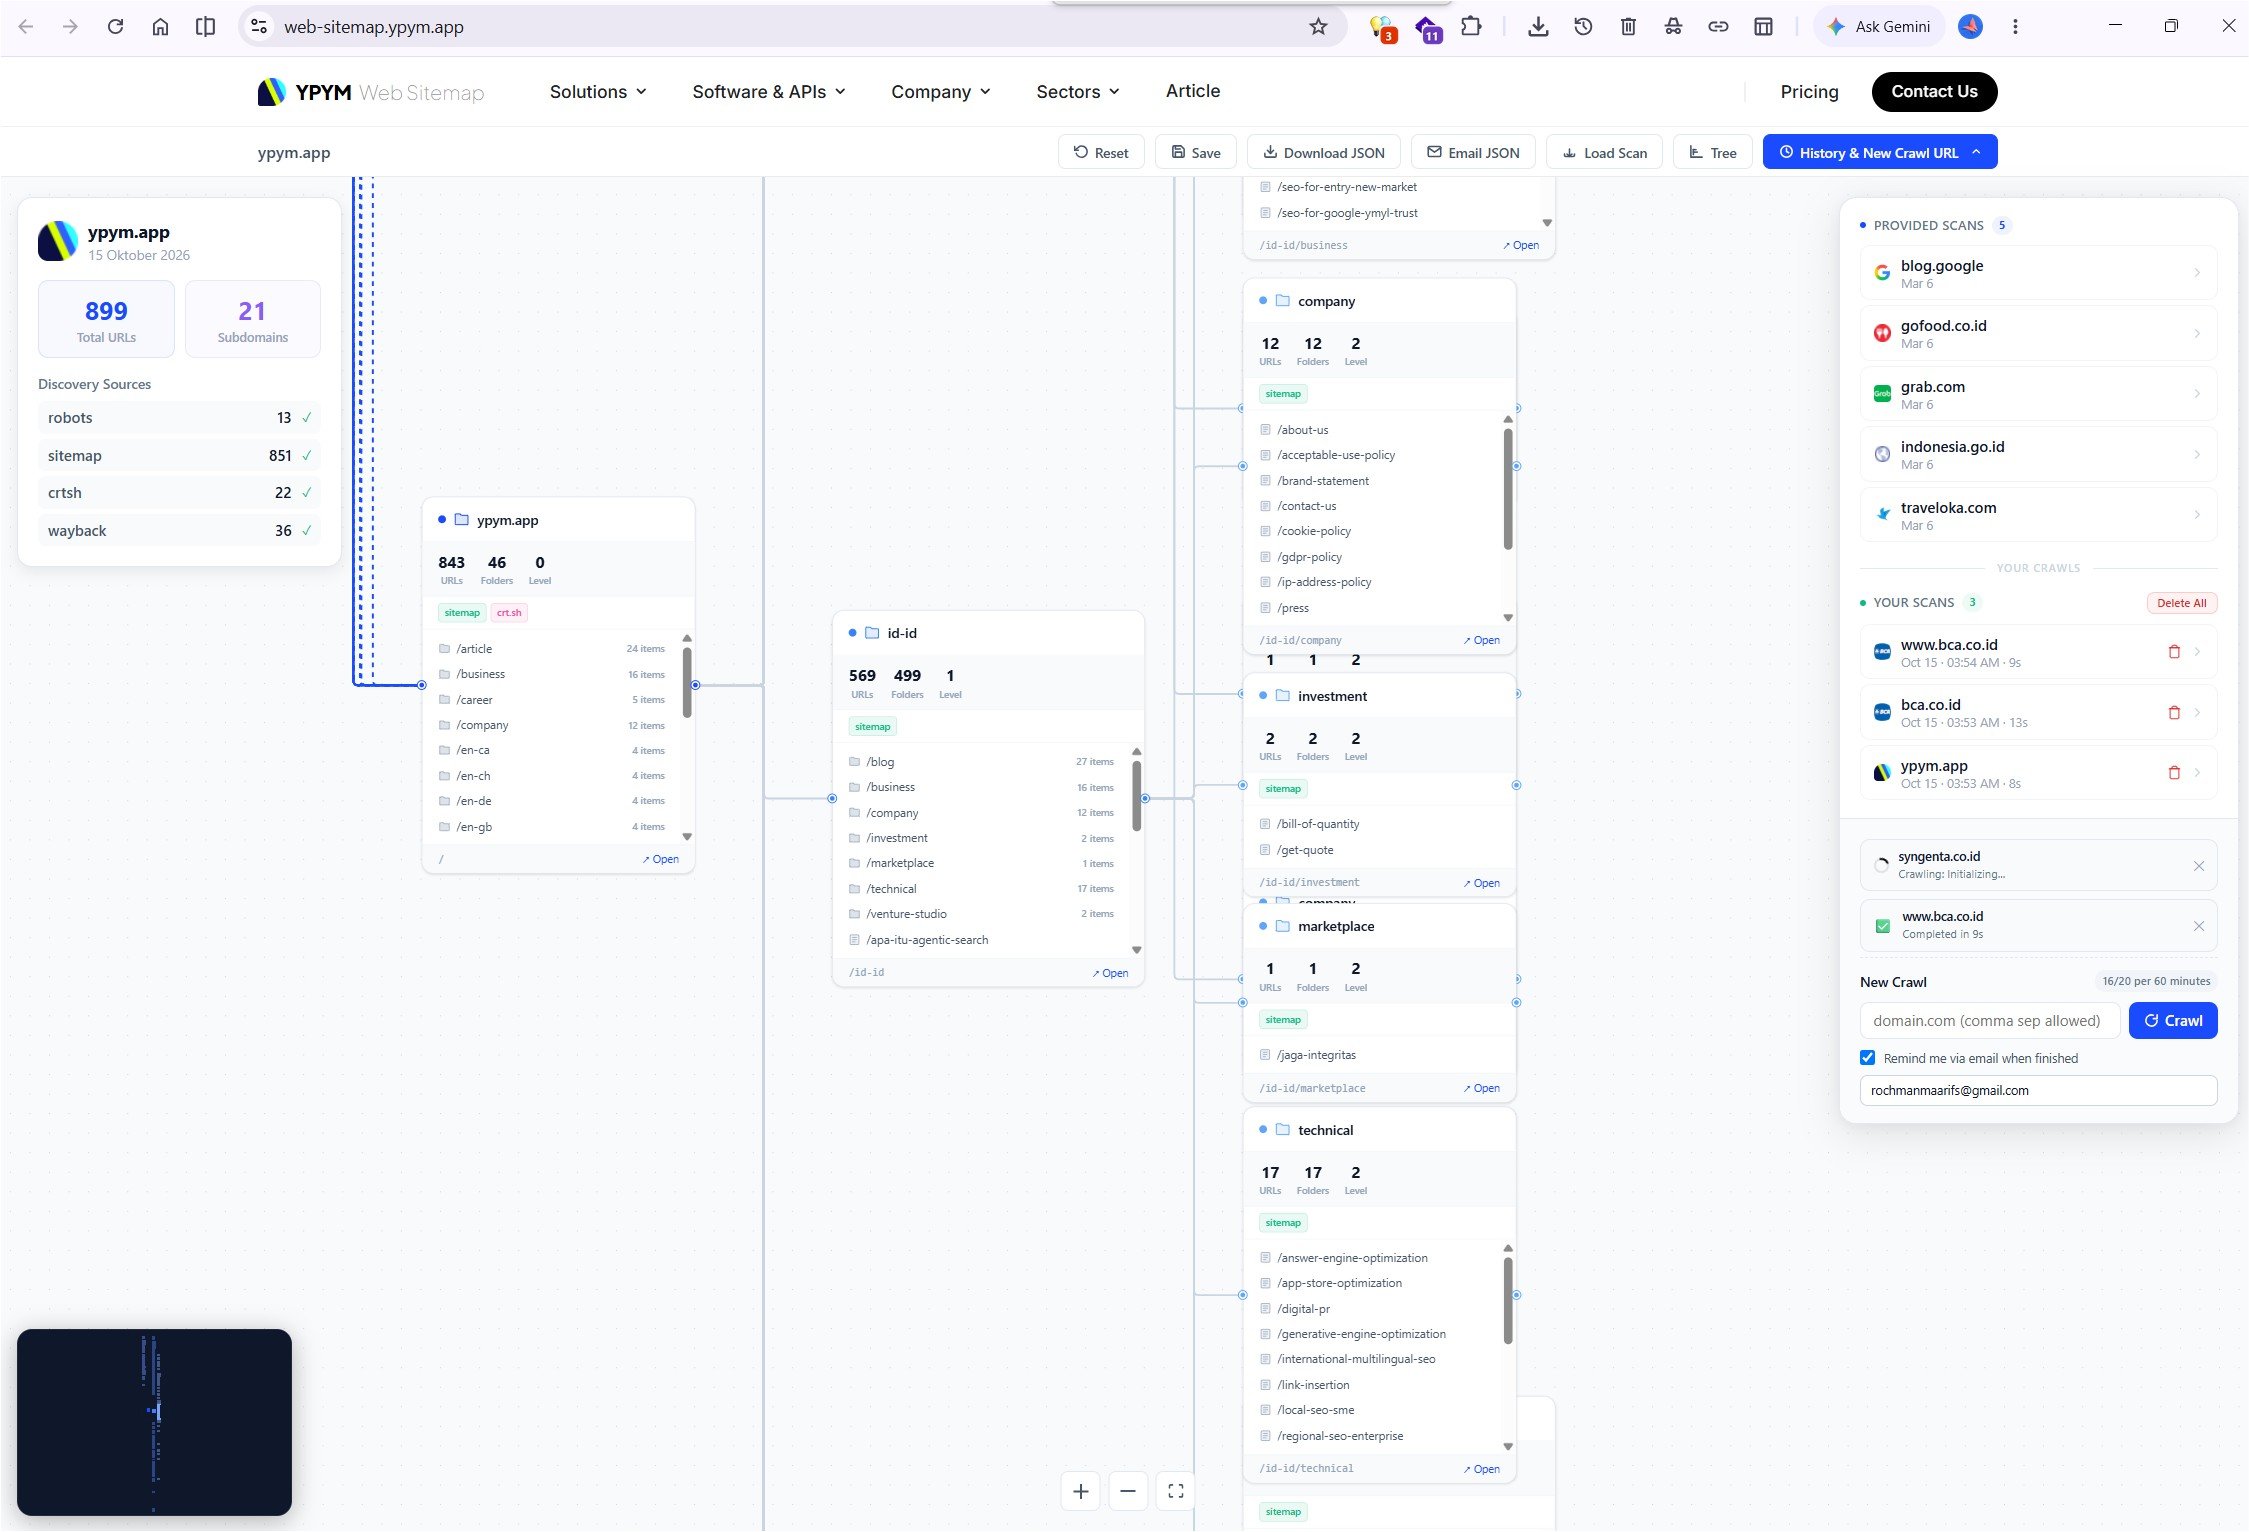Dismiss the www.bca.co.id completed notification
Image resolution: width=2249 pixels, height=1532 pixels.
tap(2199, 926)
